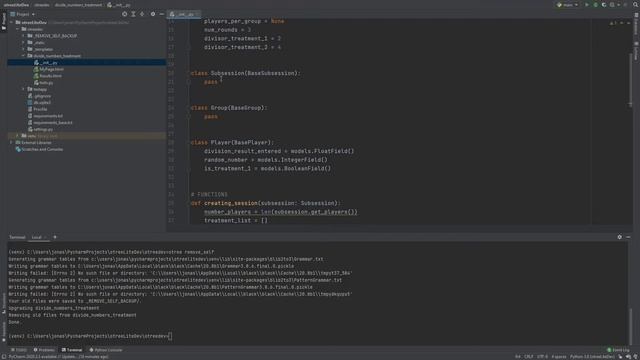Click the UTF-8 encoding status widget

(x=542, y=357)
